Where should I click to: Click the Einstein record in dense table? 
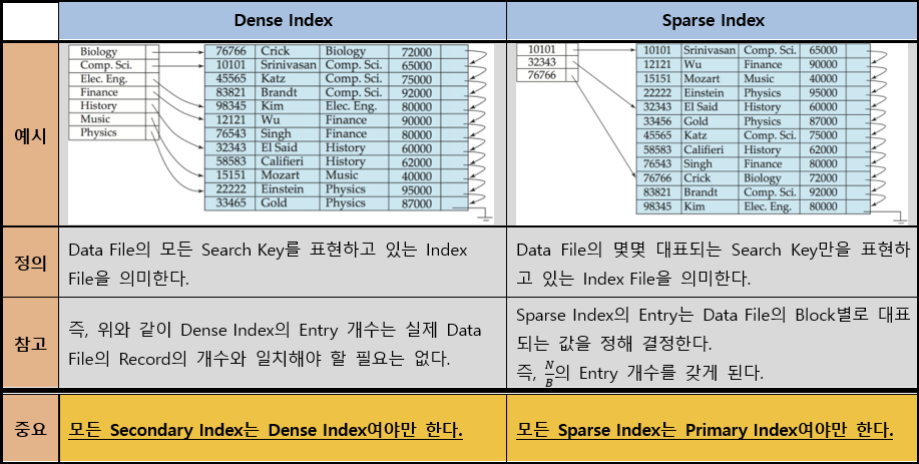click(x=336, y=189)
